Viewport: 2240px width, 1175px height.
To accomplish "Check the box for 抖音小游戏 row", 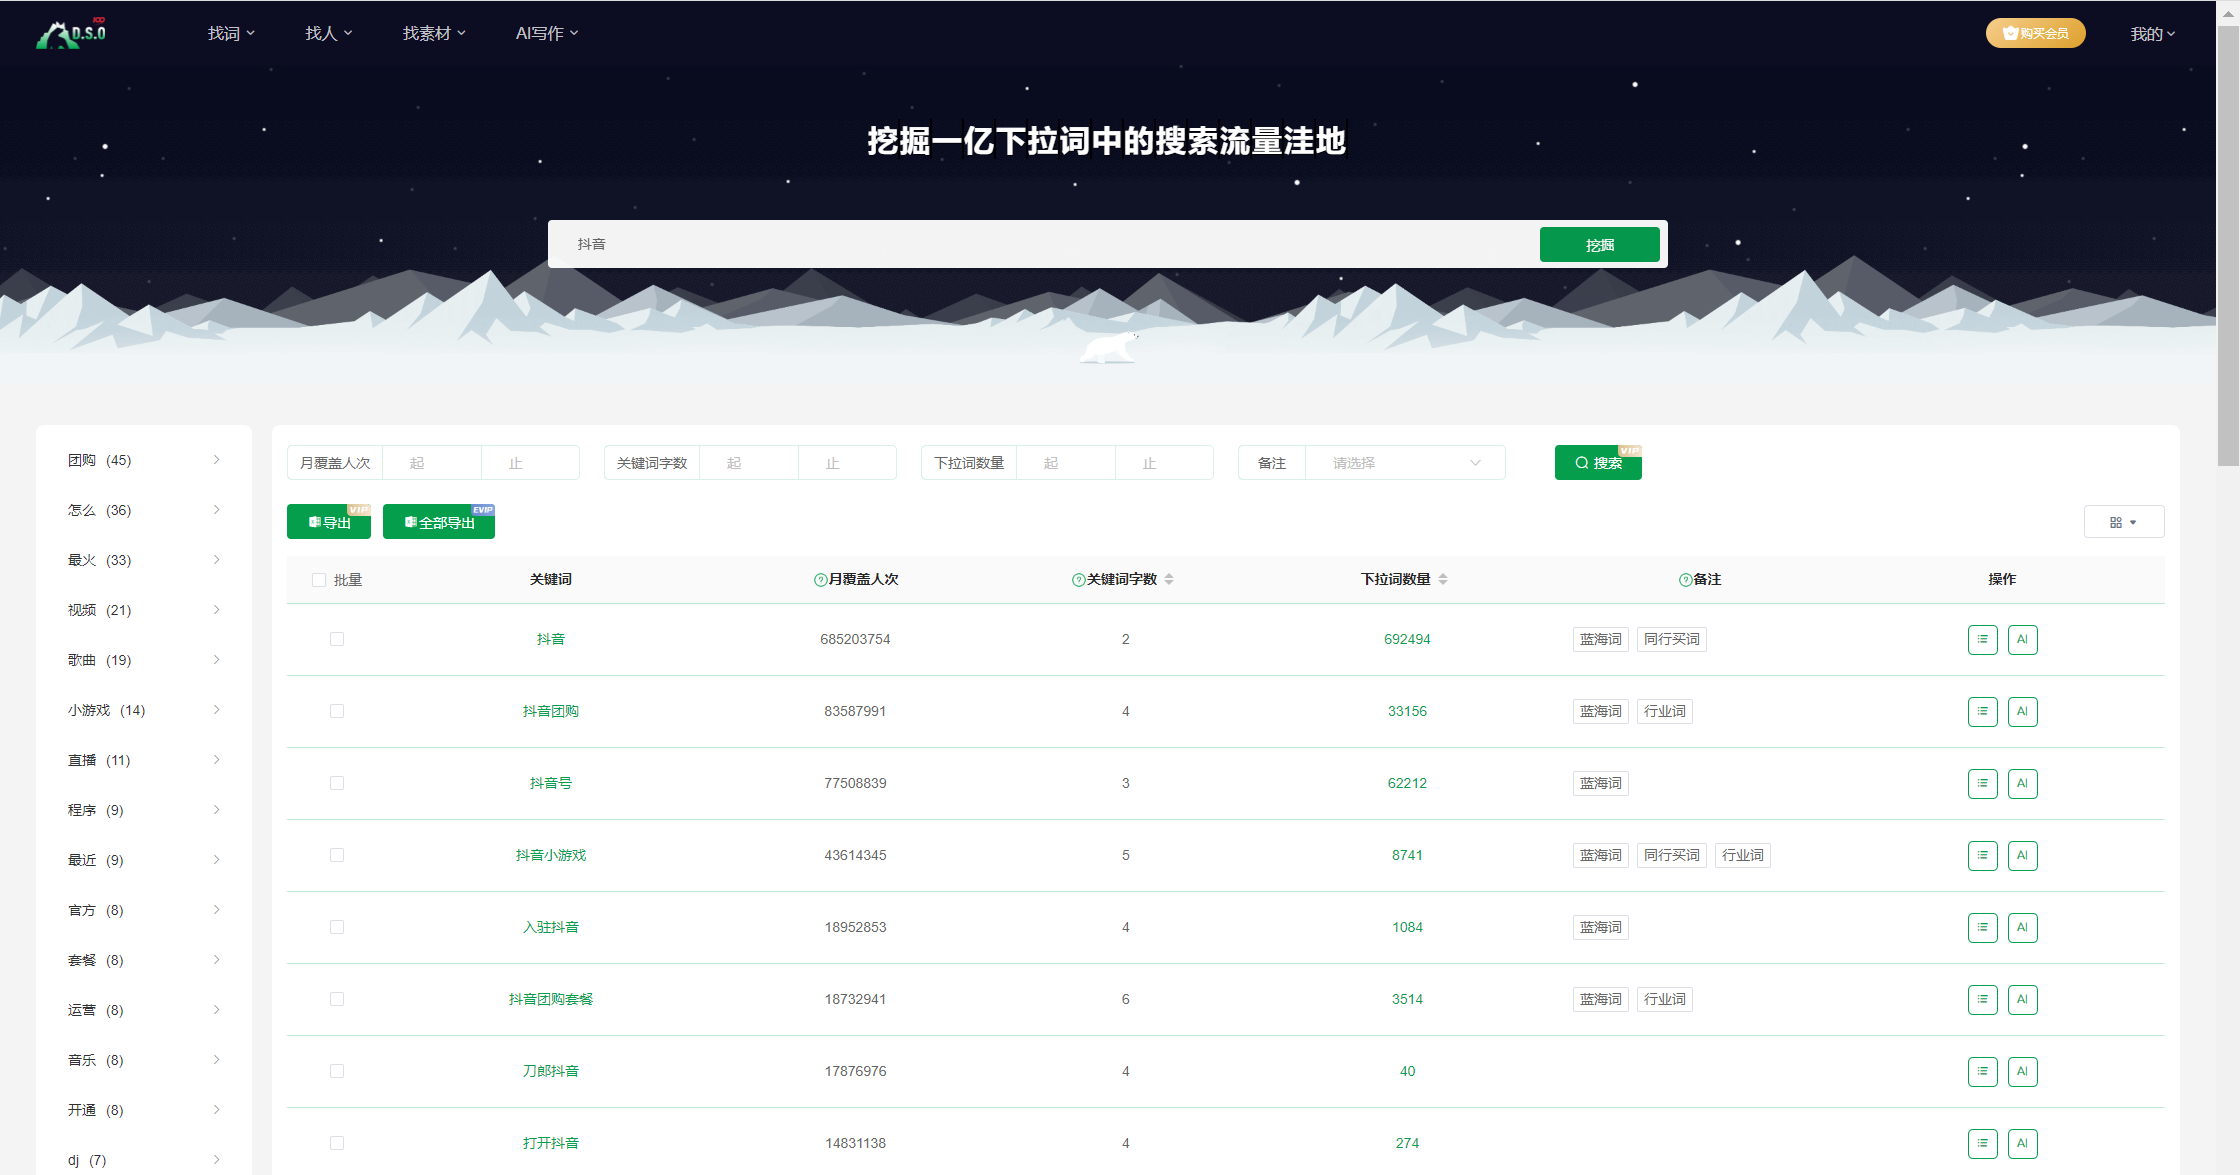I will [337, 855].
